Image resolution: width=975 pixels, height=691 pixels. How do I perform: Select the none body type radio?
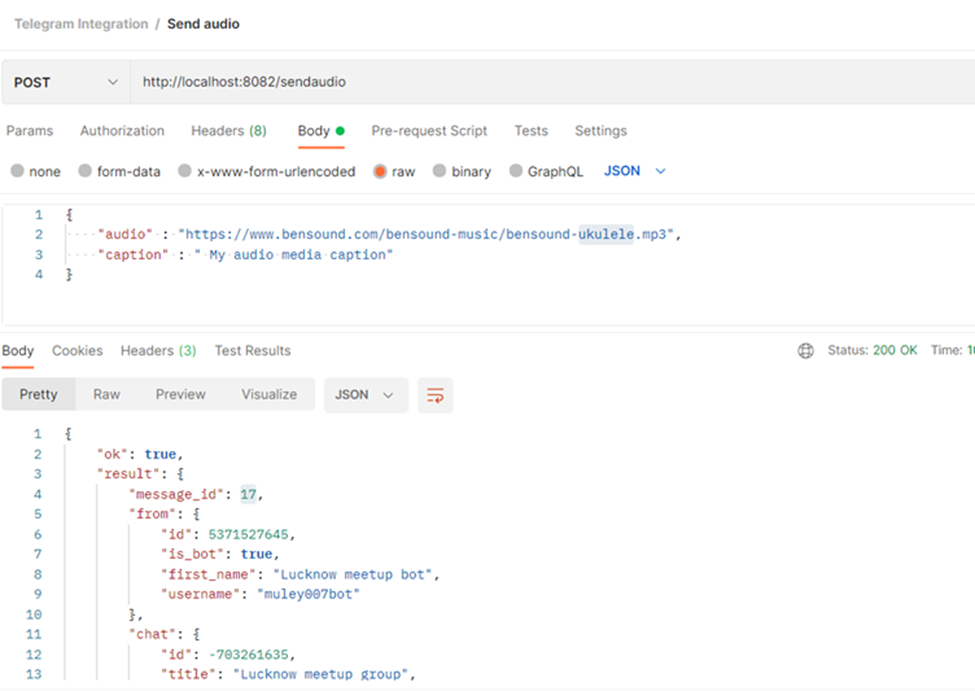pyautogui.click(x=17, y=171)
